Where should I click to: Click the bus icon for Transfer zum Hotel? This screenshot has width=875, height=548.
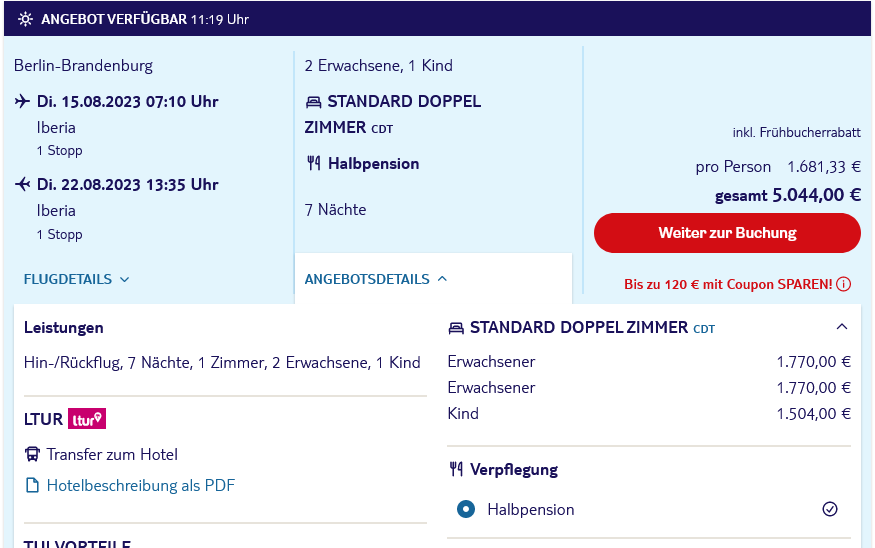(32, 454)
